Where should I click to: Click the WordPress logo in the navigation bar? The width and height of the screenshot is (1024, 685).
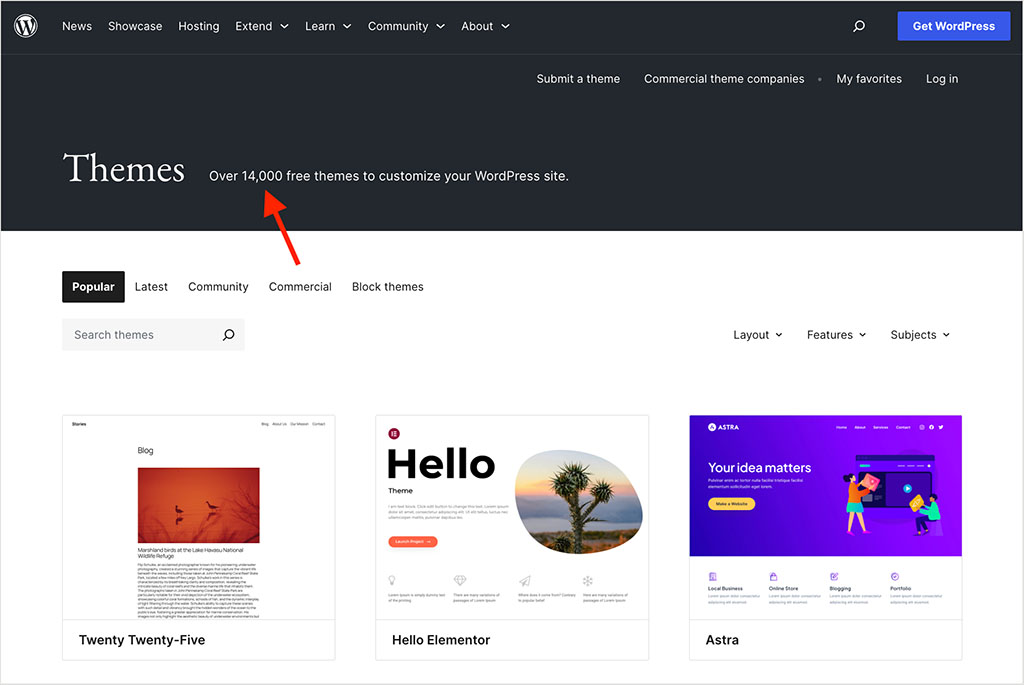(x=25, y=26)
